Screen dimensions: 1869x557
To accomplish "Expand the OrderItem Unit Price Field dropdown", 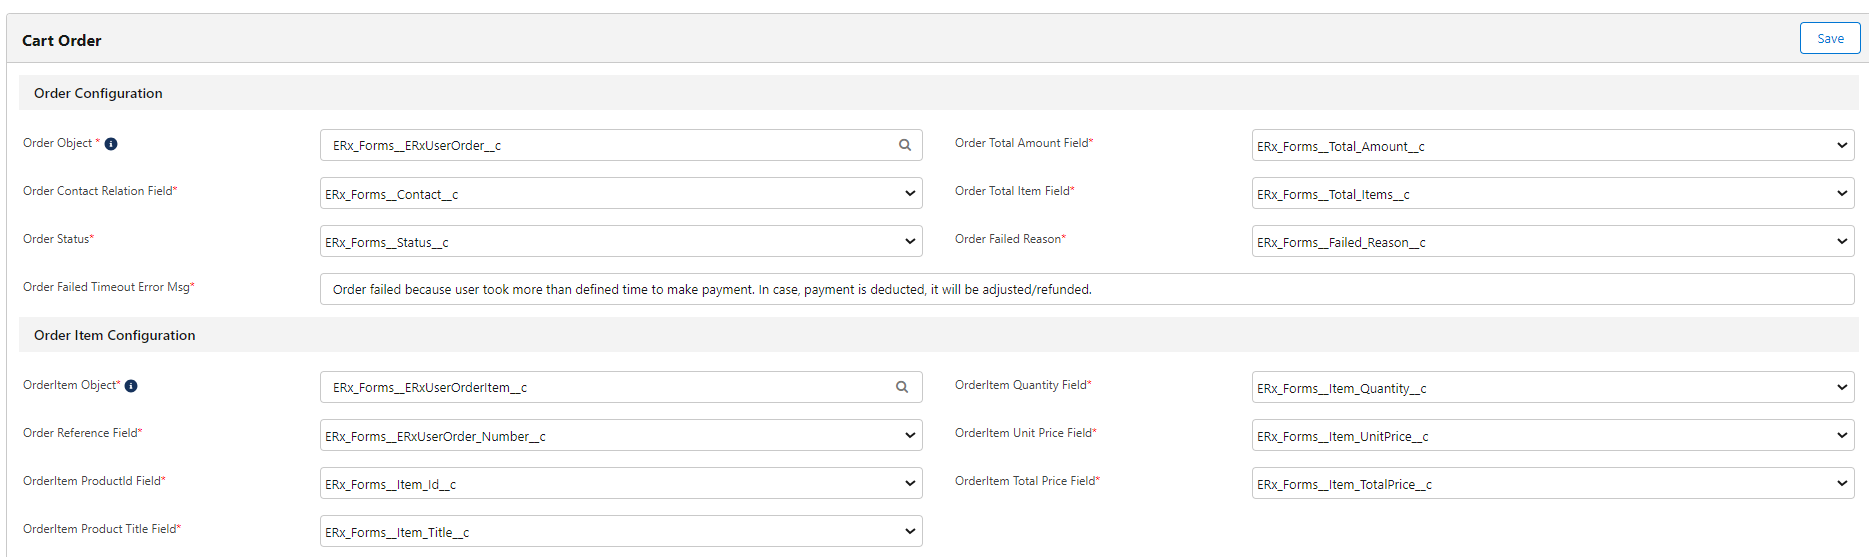I will tap(1552, 436).
